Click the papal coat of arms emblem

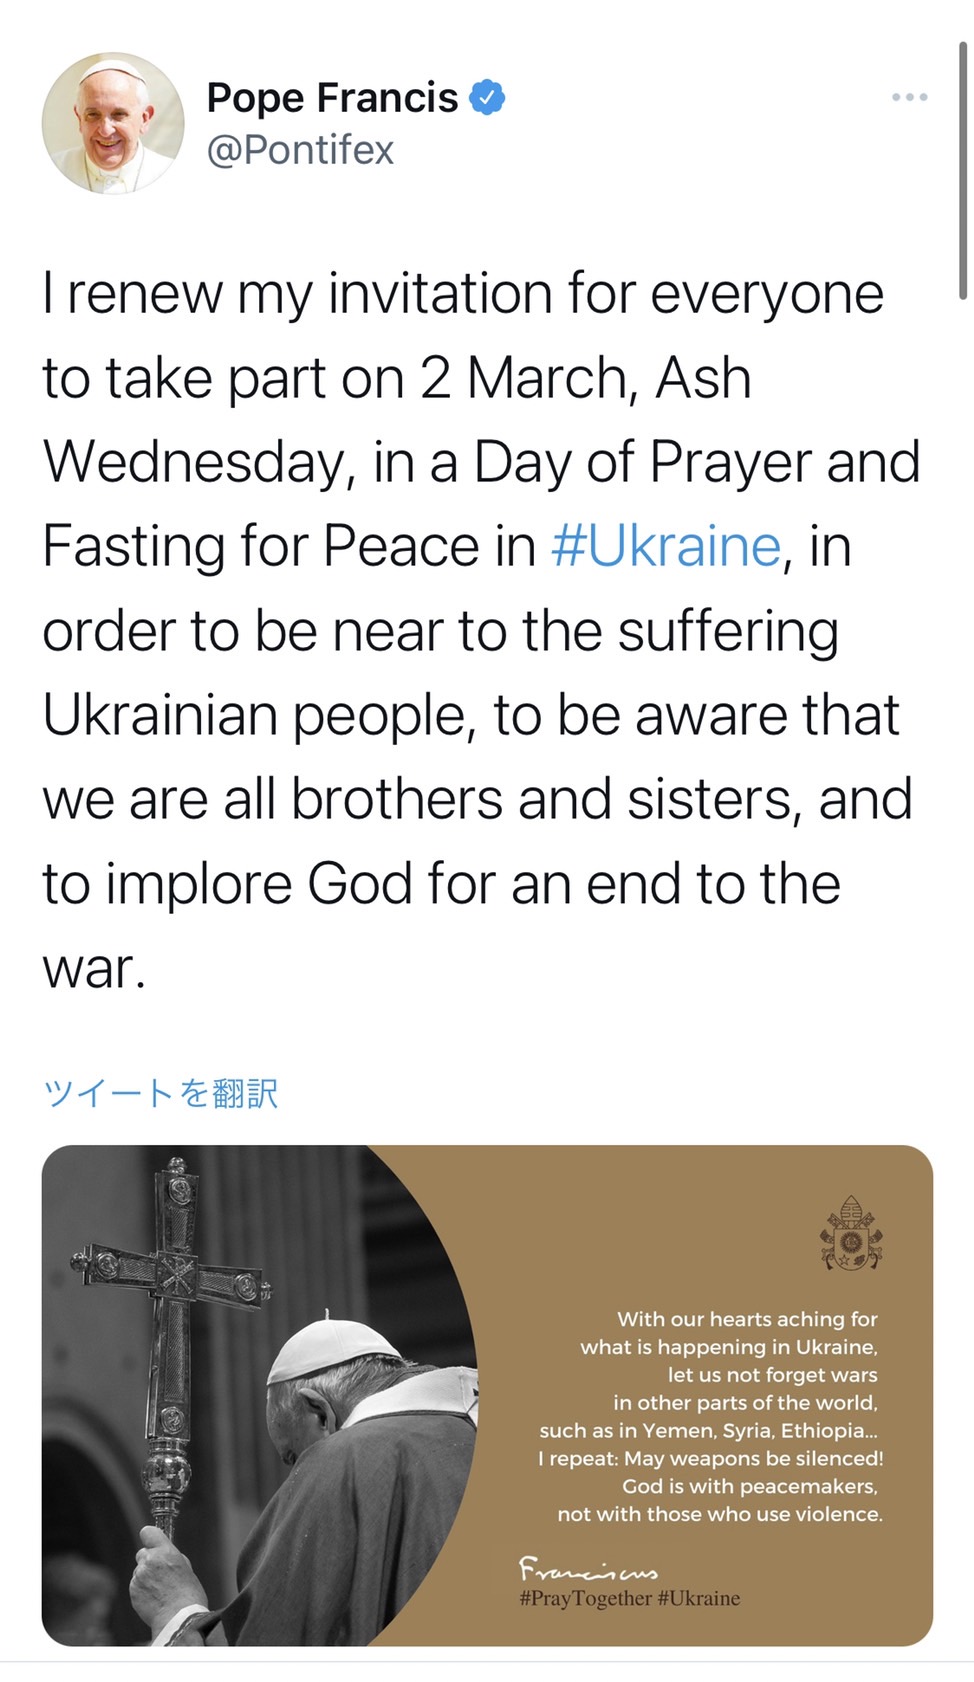click(851, 1233)
